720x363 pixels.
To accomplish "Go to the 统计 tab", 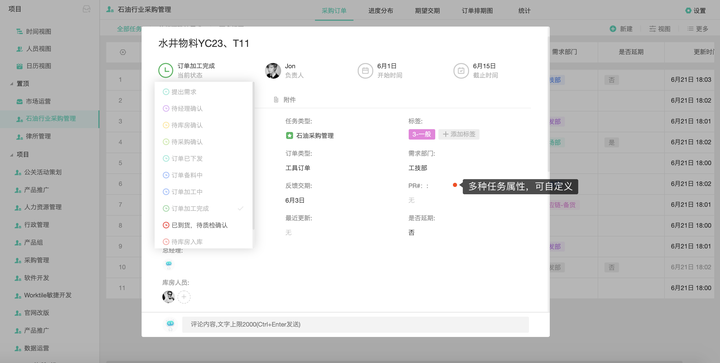I will (x=524, y=11).
